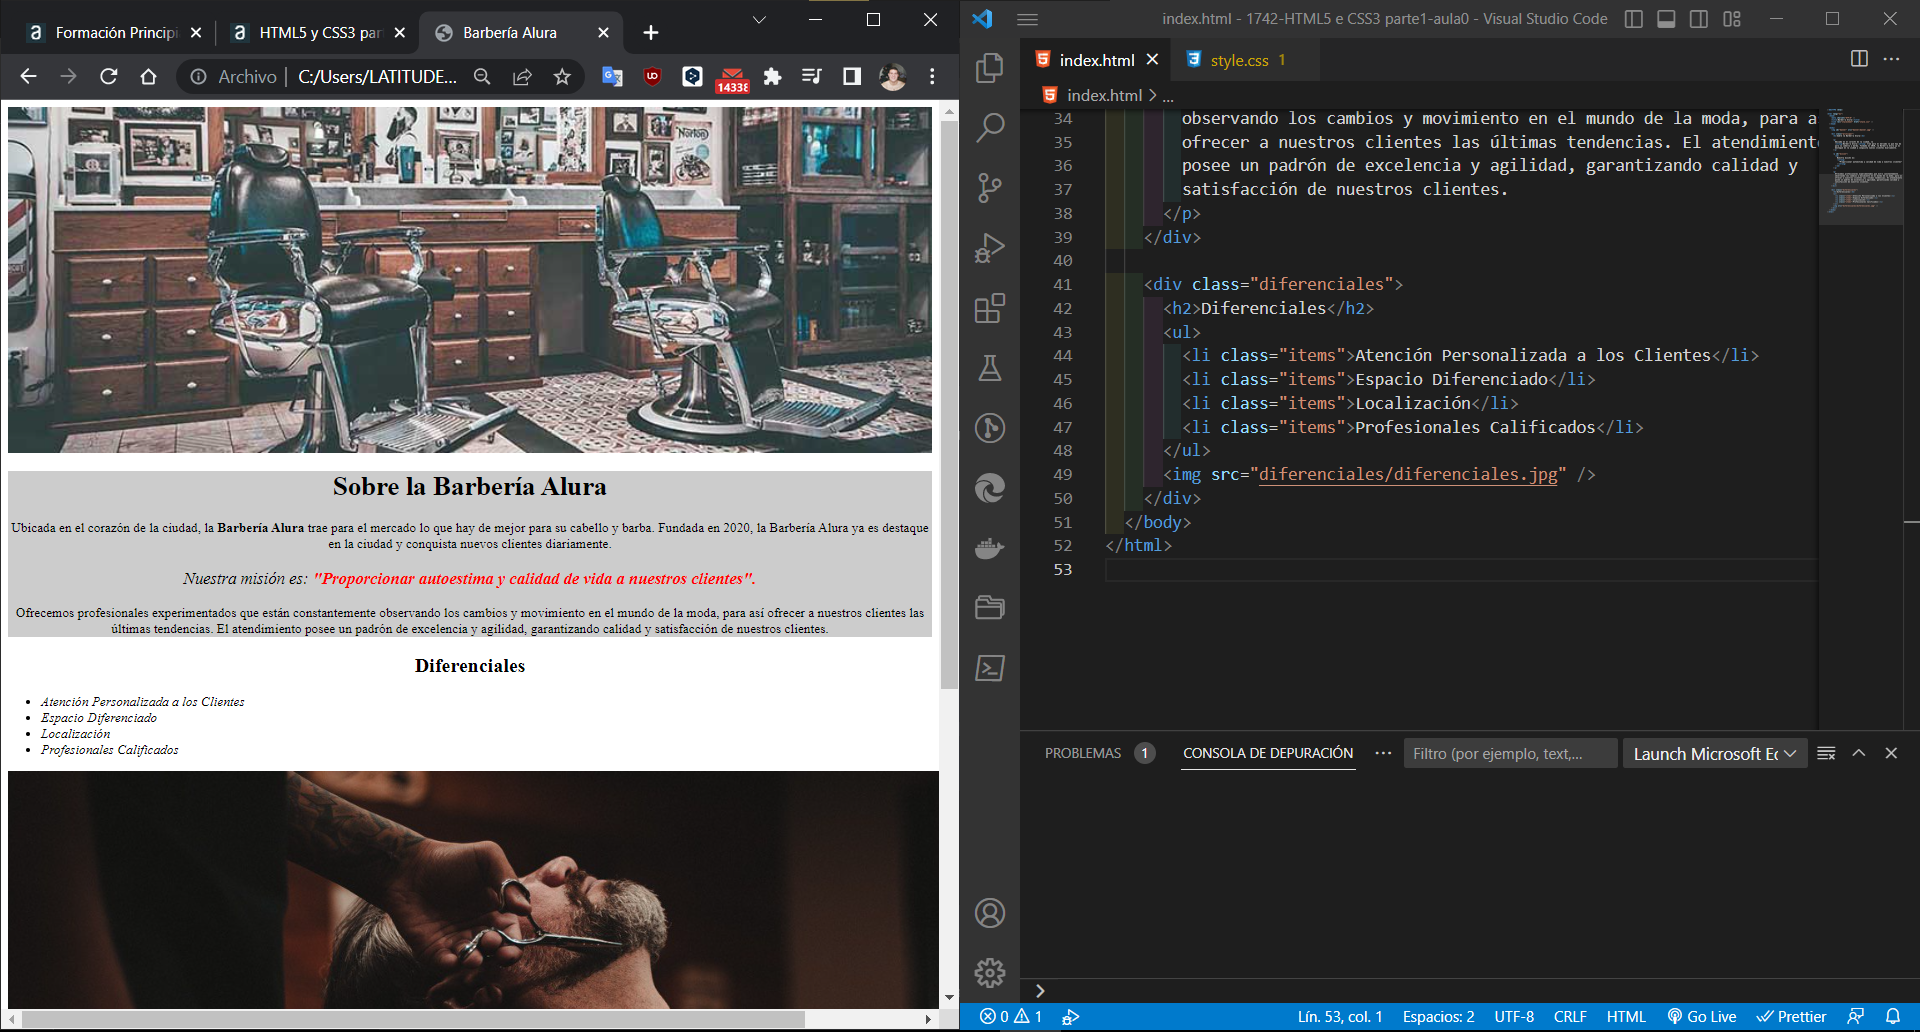1920x1032 pixels.
Task: Open the Docker view
Action: [x=990, y=548]
